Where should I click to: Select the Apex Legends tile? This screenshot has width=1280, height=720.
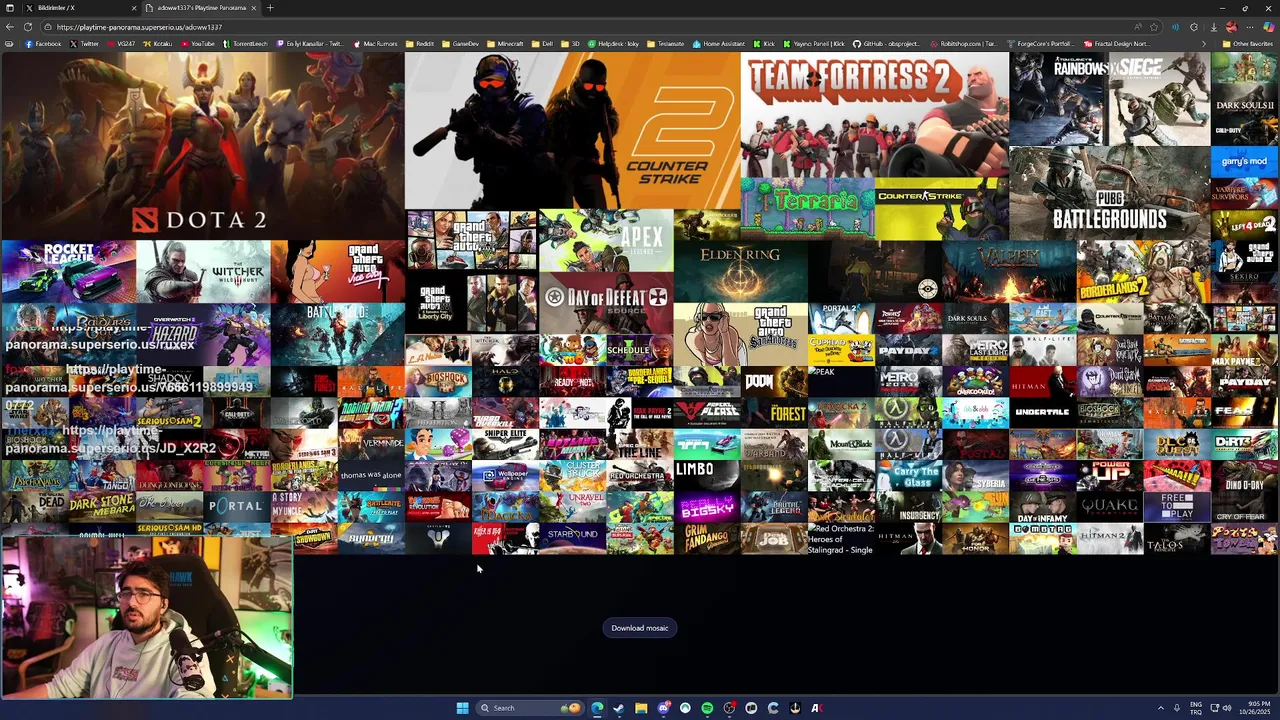(606, 240)
